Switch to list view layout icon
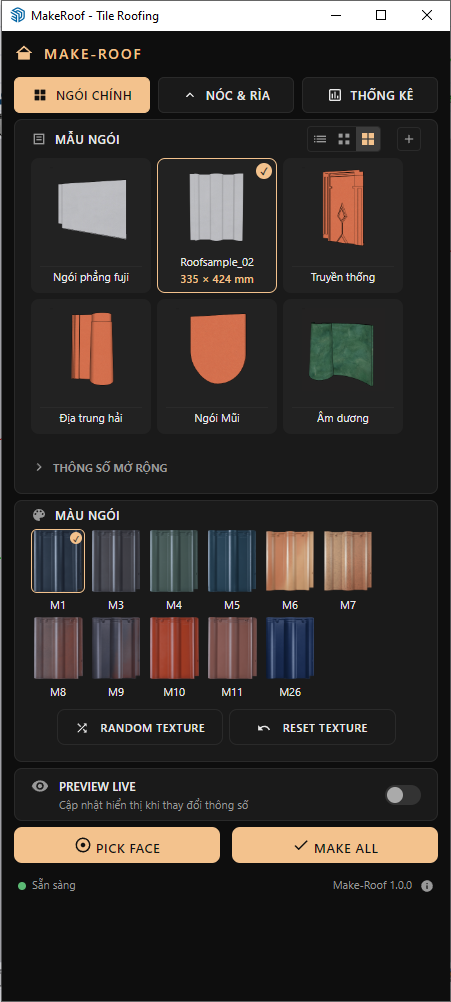 click(x=320, y=139)
